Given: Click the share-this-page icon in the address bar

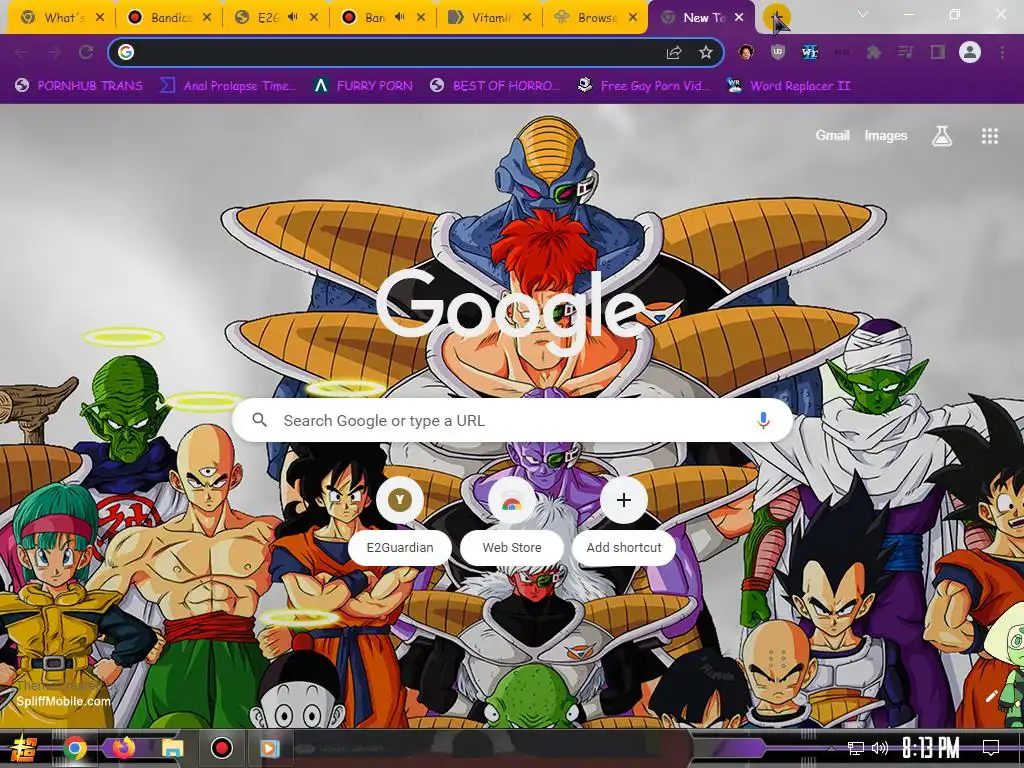Looking at the screenshot, I should click(674, 52).
